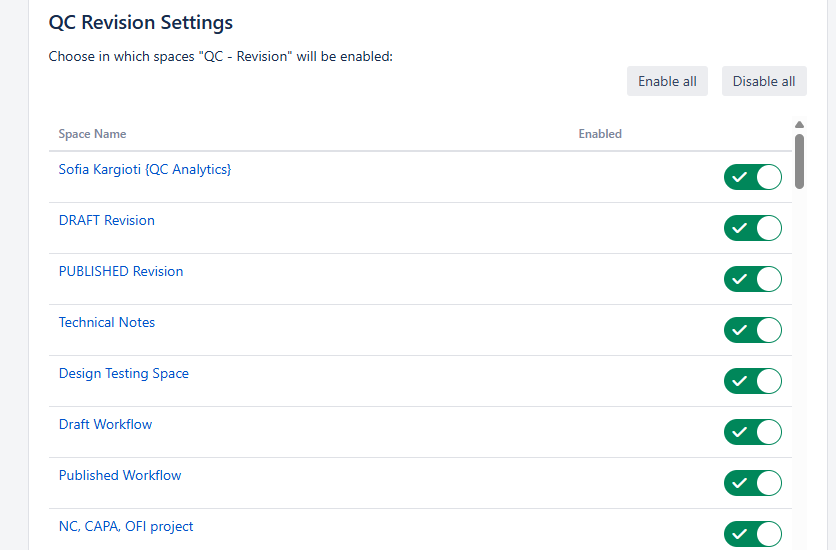Click the Space Name column header
This screenshot has width=836, height=550.
(92, 134)
